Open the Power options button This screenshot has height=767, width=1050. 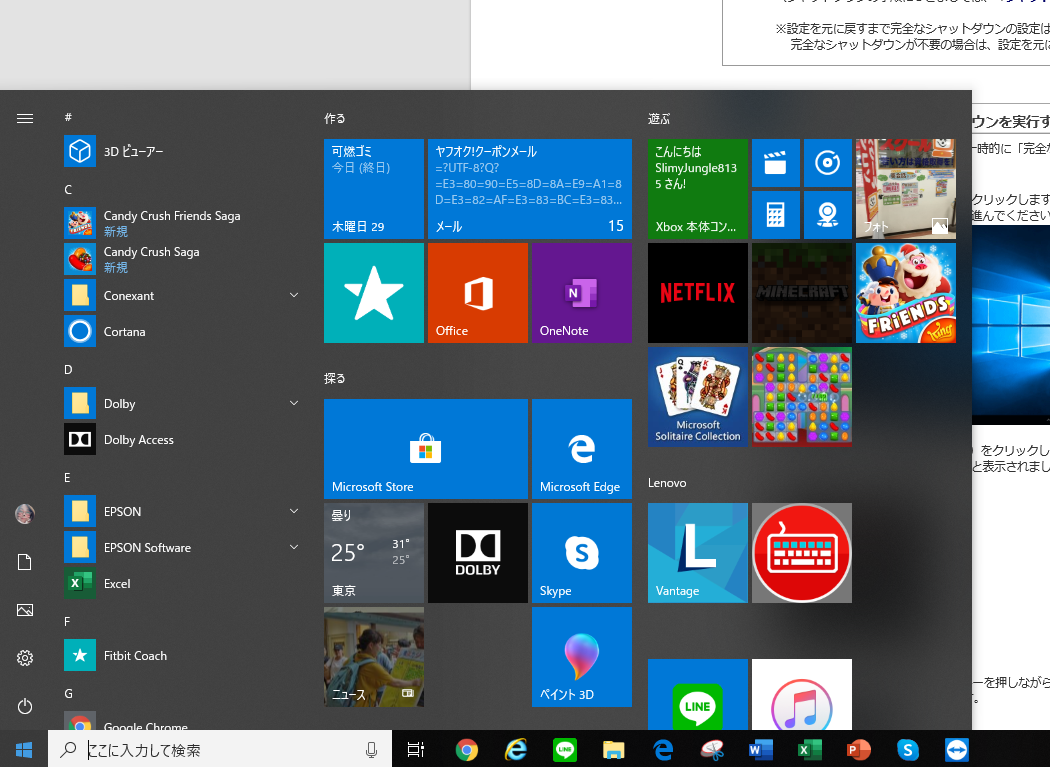point(25,706)
